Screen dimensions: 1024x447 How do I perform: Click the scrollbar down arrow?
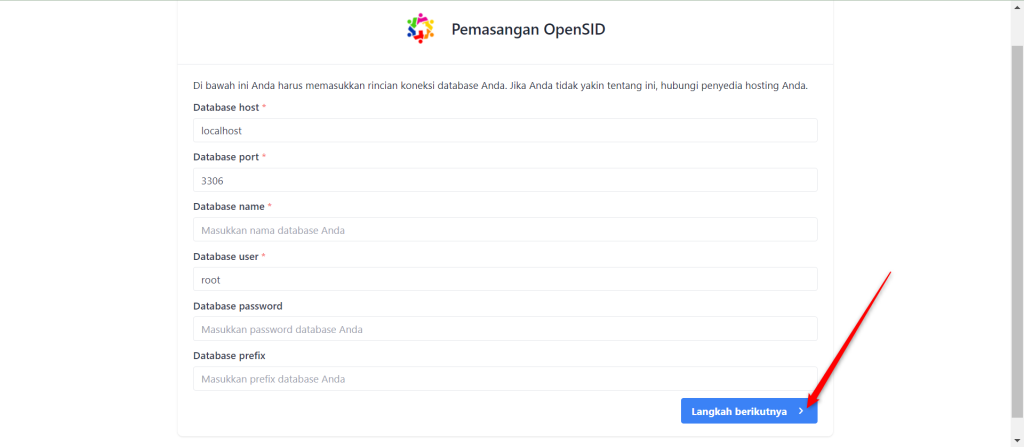click(x=1017, y=441)
